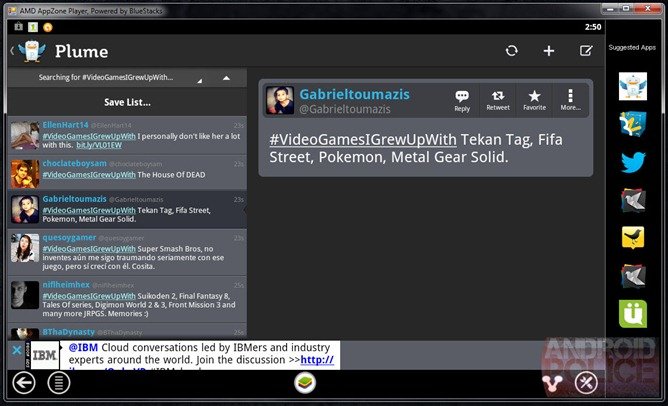
Task: Open yellow bird speech-bubble app in Suggested Apps
Action: pos(633,237)
